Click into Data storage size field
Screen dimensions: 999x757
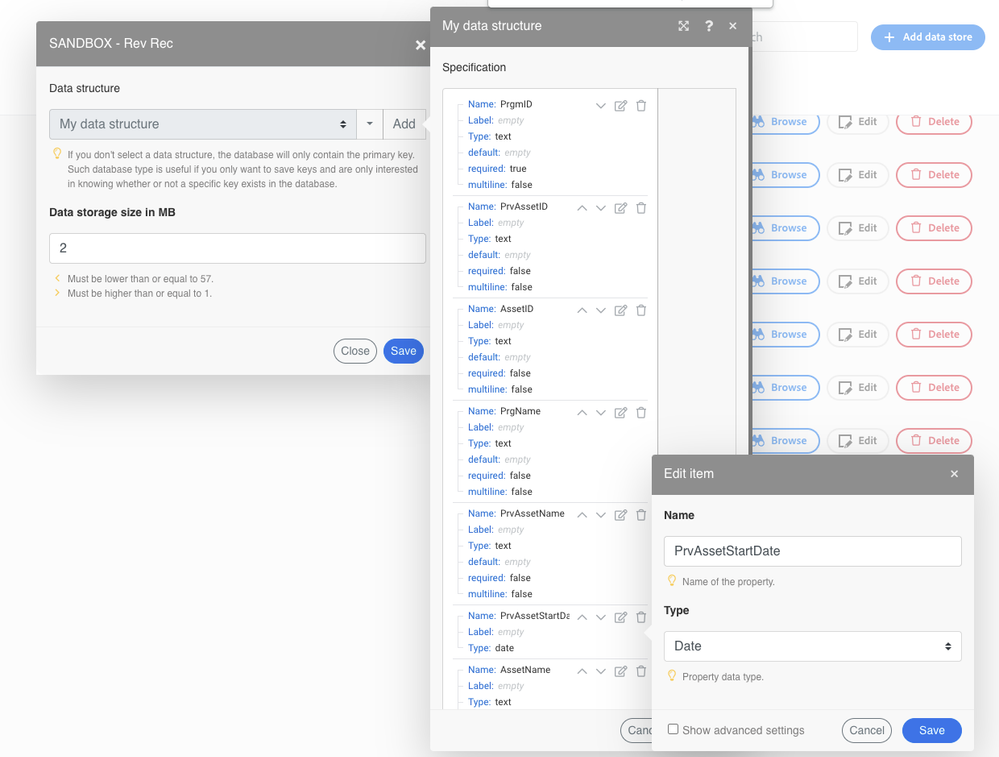237,248
